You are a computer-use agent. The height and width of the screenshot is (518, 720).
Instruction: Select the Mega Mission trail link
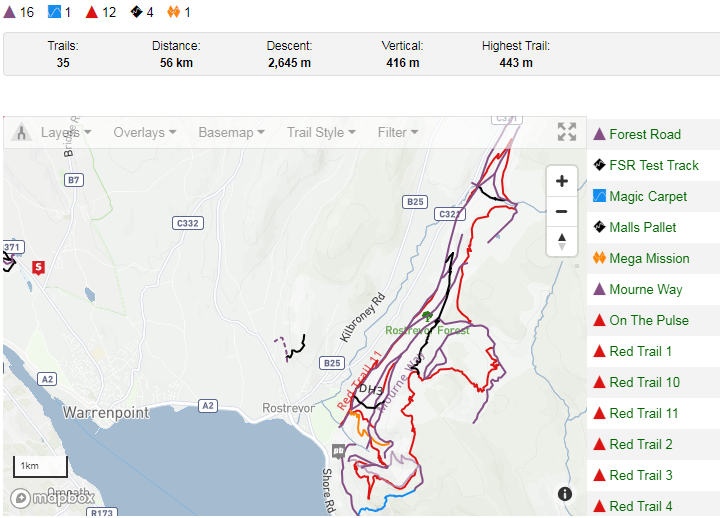coord(649,258)
